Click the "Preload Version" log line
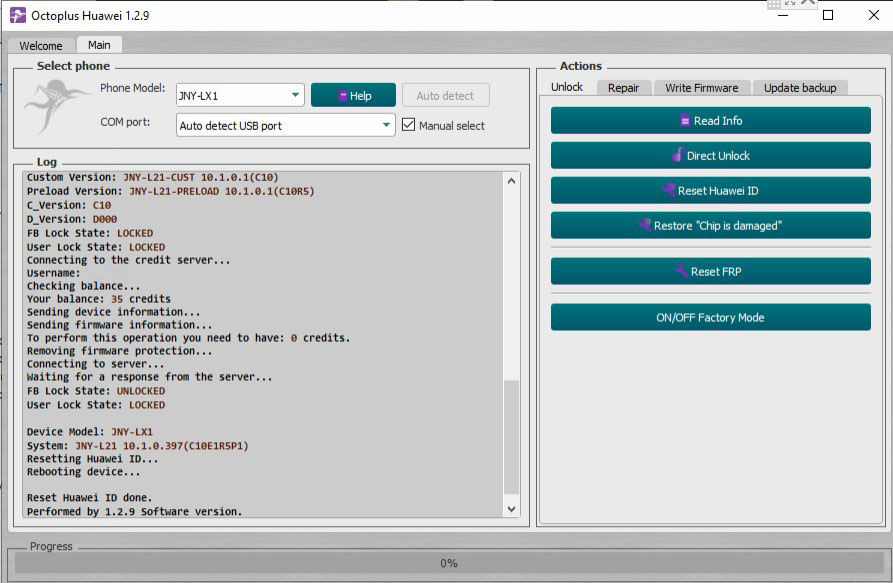 [x=170, y=191]
